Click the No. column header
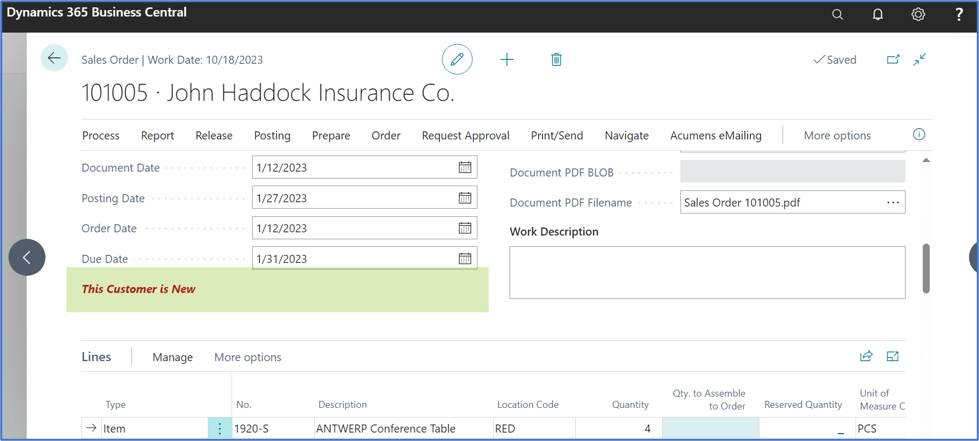Screen dimensions: 979x441 click(x=244, y=405)
